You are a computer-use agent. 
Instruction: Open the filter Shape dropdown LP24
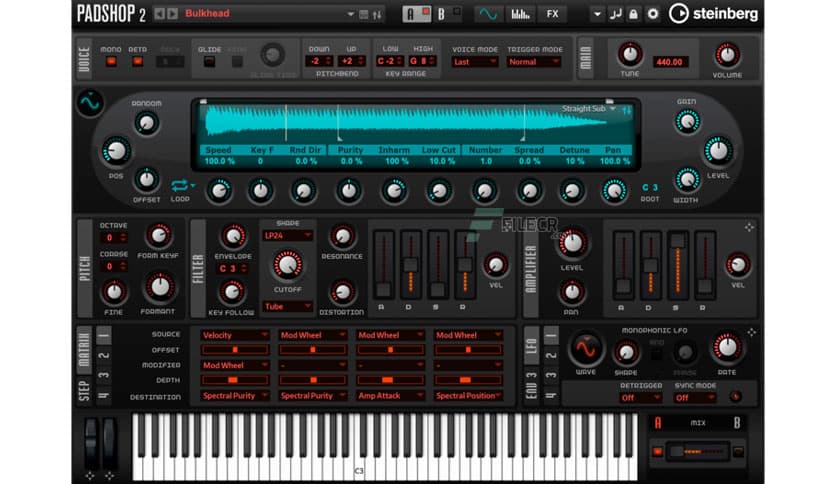point(287,235)
